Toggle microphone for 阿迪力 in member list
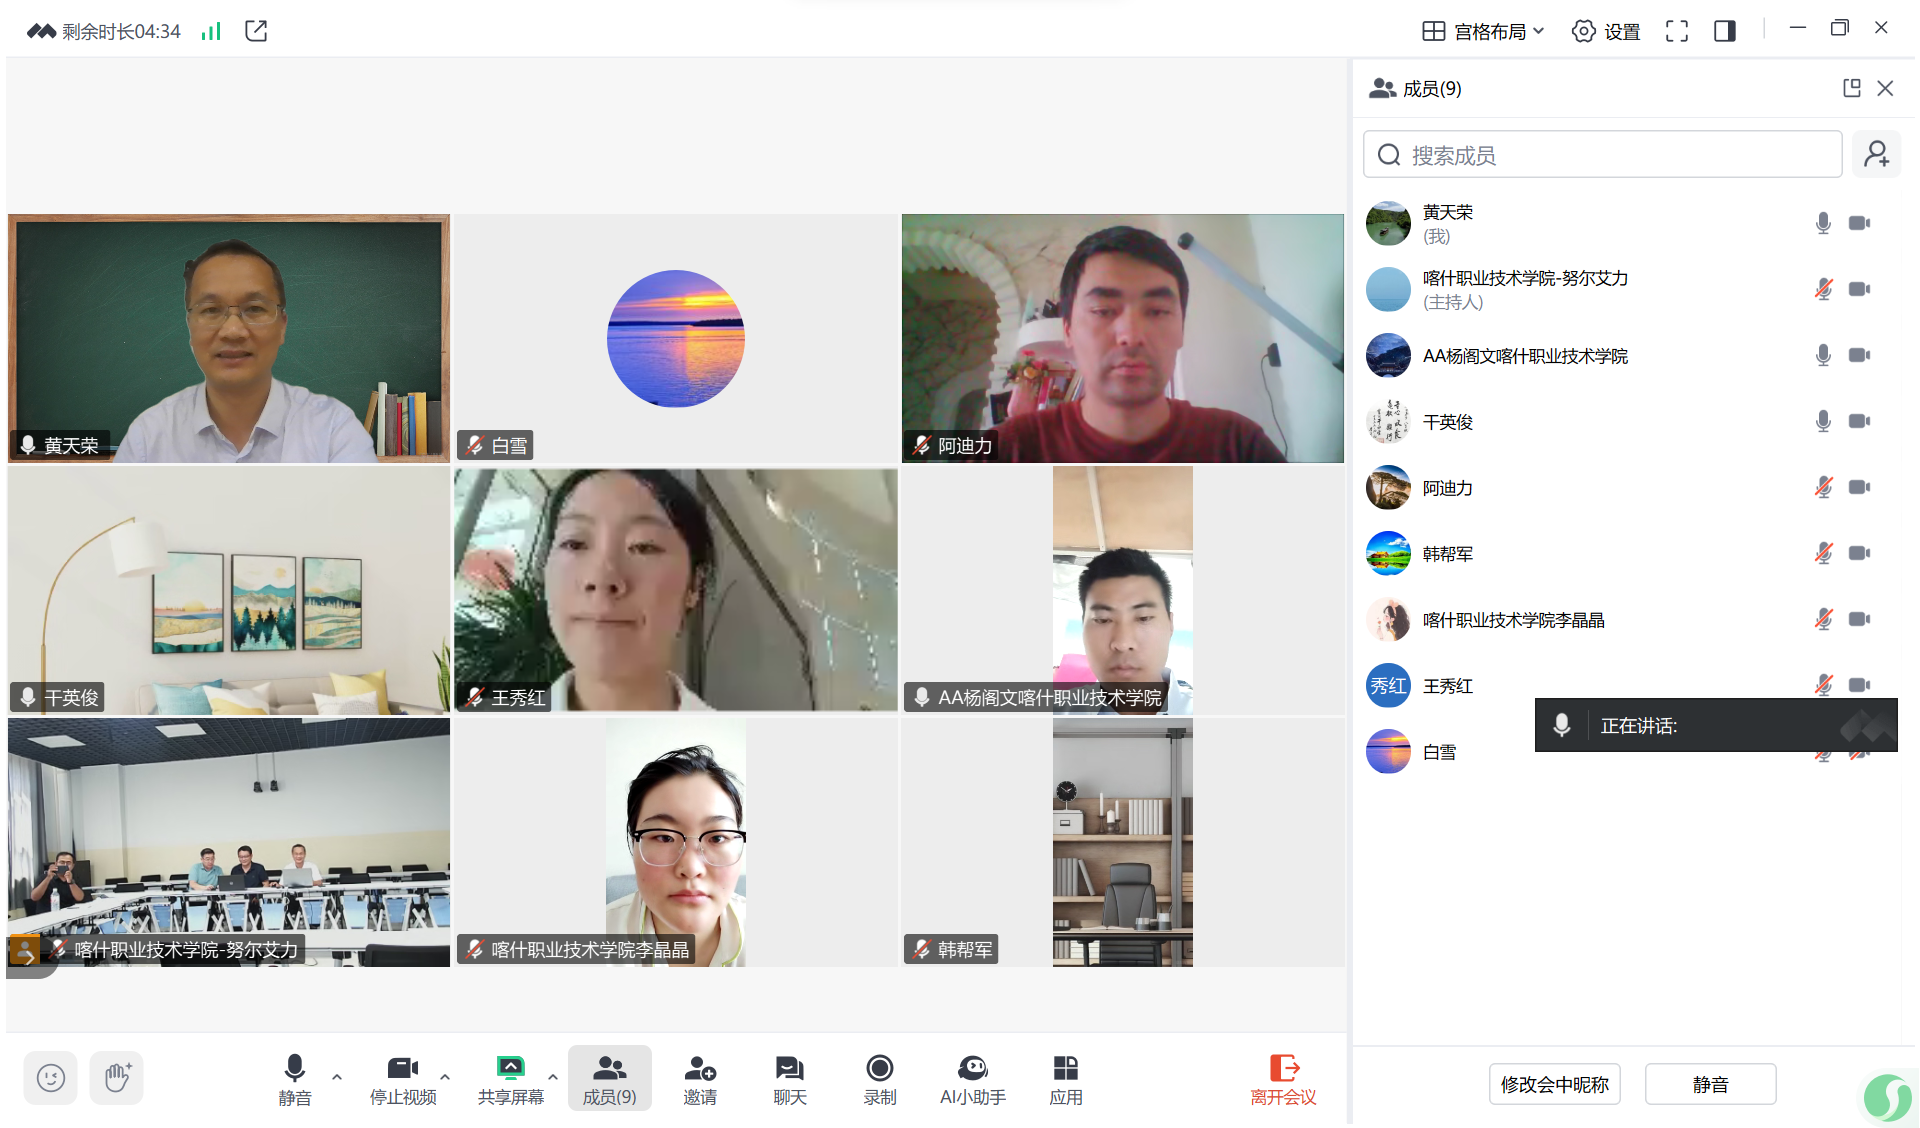 (x=1823, y=487)
